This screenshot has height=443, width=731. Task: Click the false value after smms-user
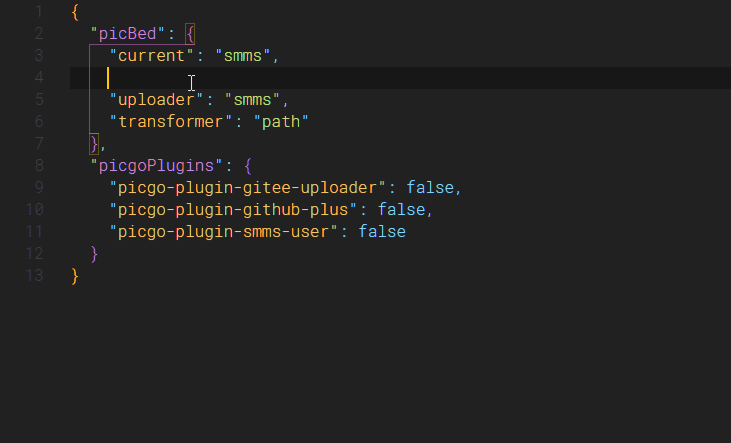point(382,231)
